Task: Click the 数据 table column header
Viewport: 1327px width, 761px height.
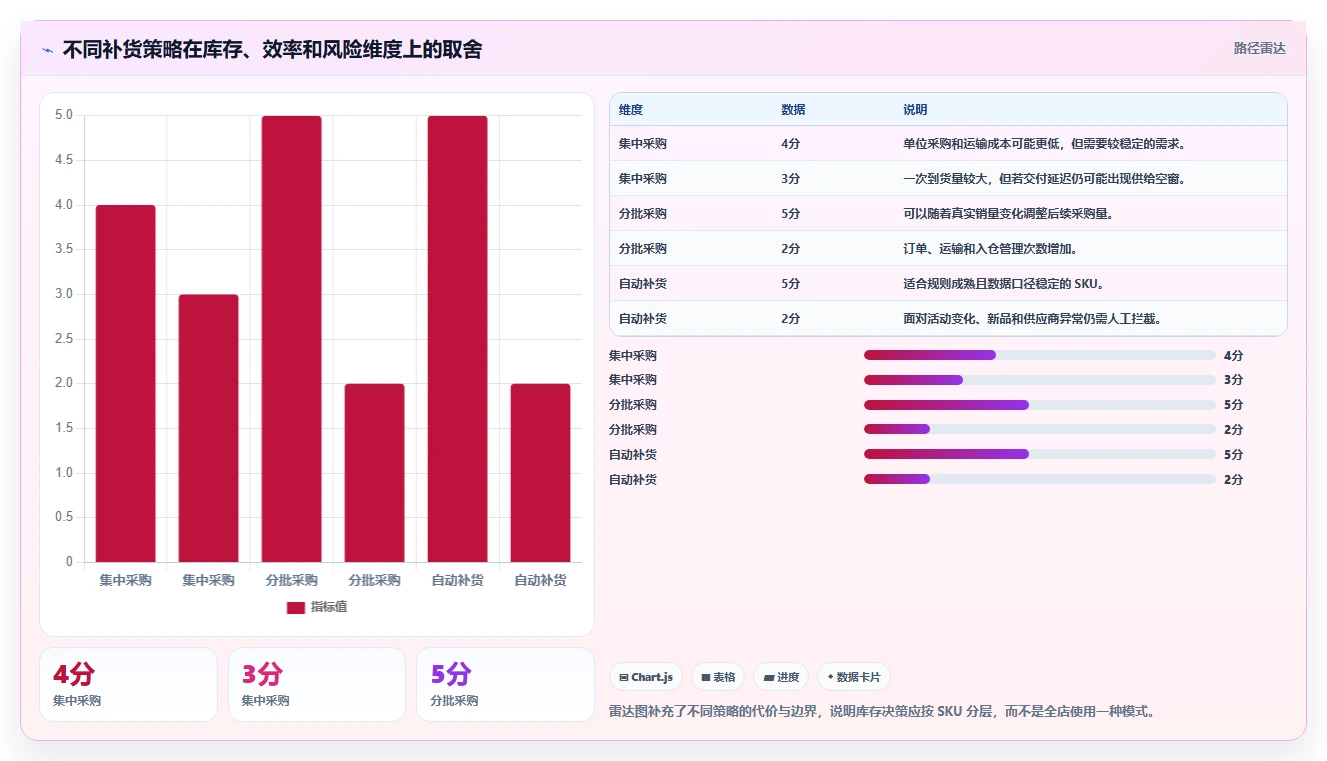Action: pos(794,110)
